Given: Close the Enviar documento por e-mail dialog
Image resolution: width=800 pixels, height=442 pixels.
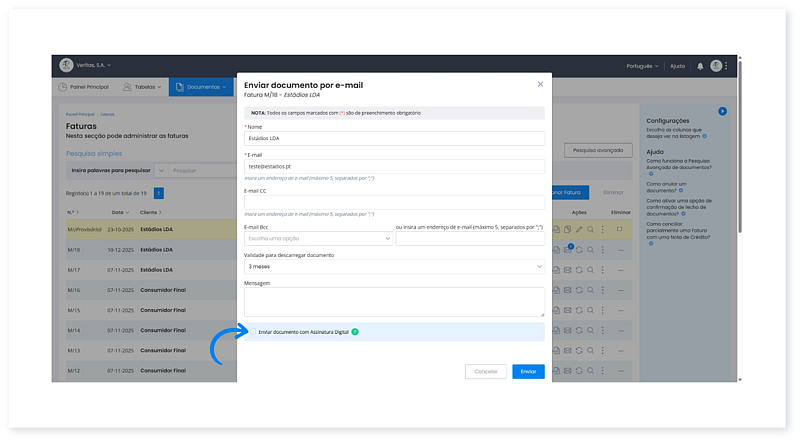Looking at the screenshot, I should [540, 84].
